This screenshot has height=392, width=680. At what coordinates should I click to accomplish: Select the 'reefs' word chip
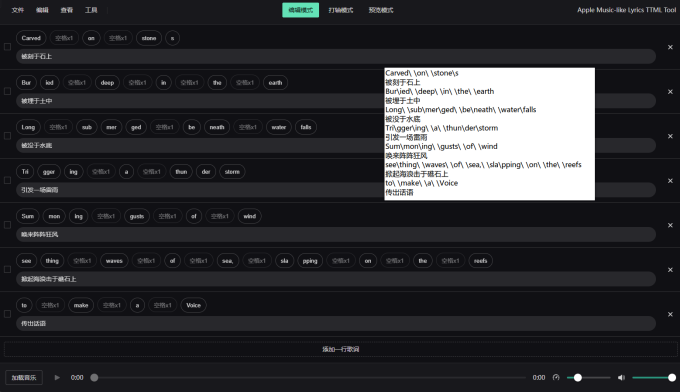tap(481, 261)
